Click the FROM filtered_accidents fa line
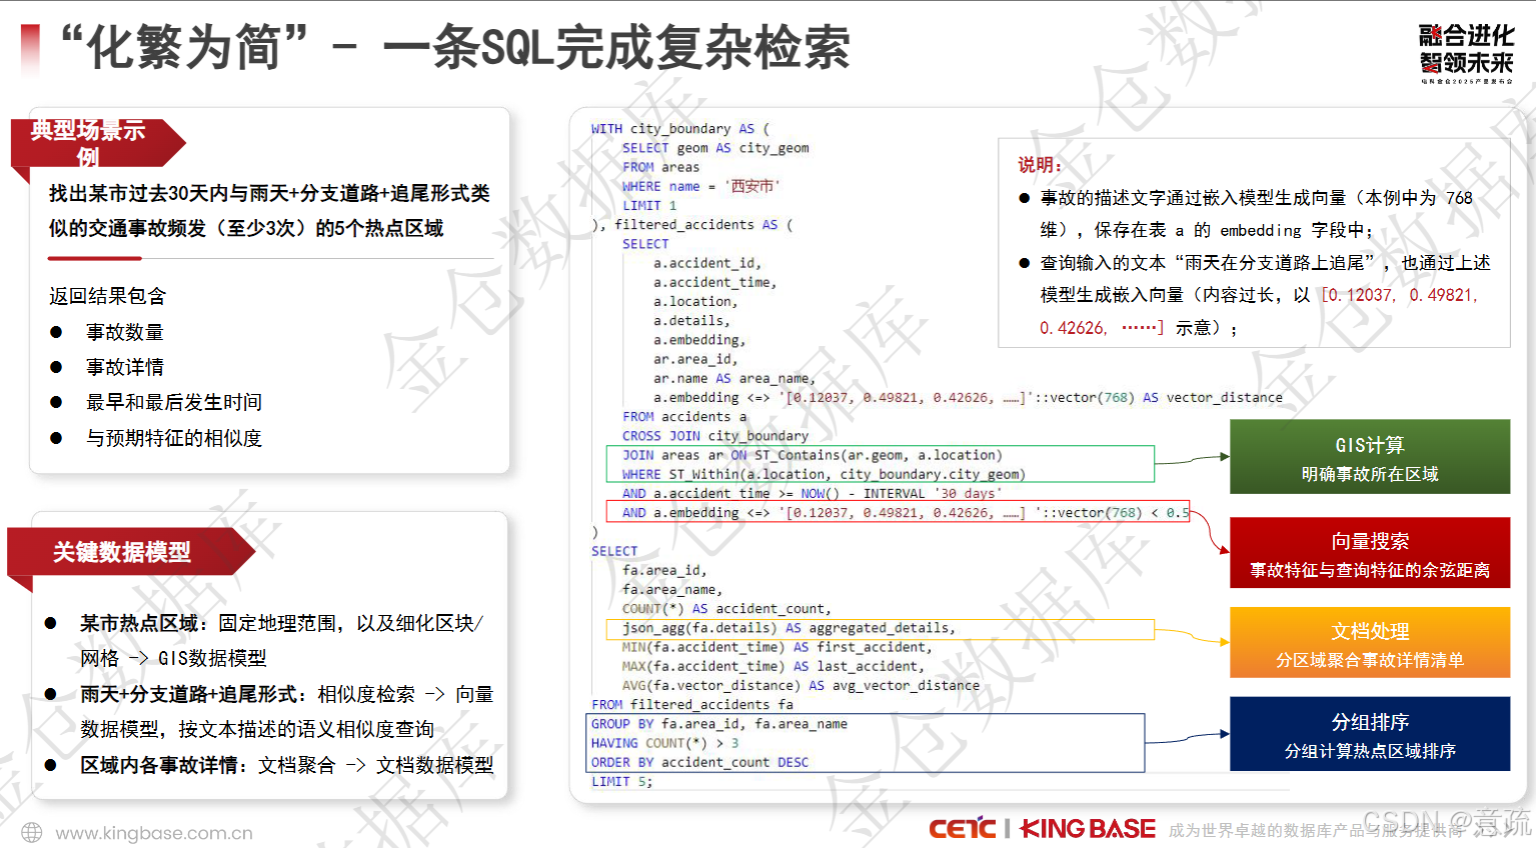The width and height of the screenshot is (1536, 848). point(692,704)
